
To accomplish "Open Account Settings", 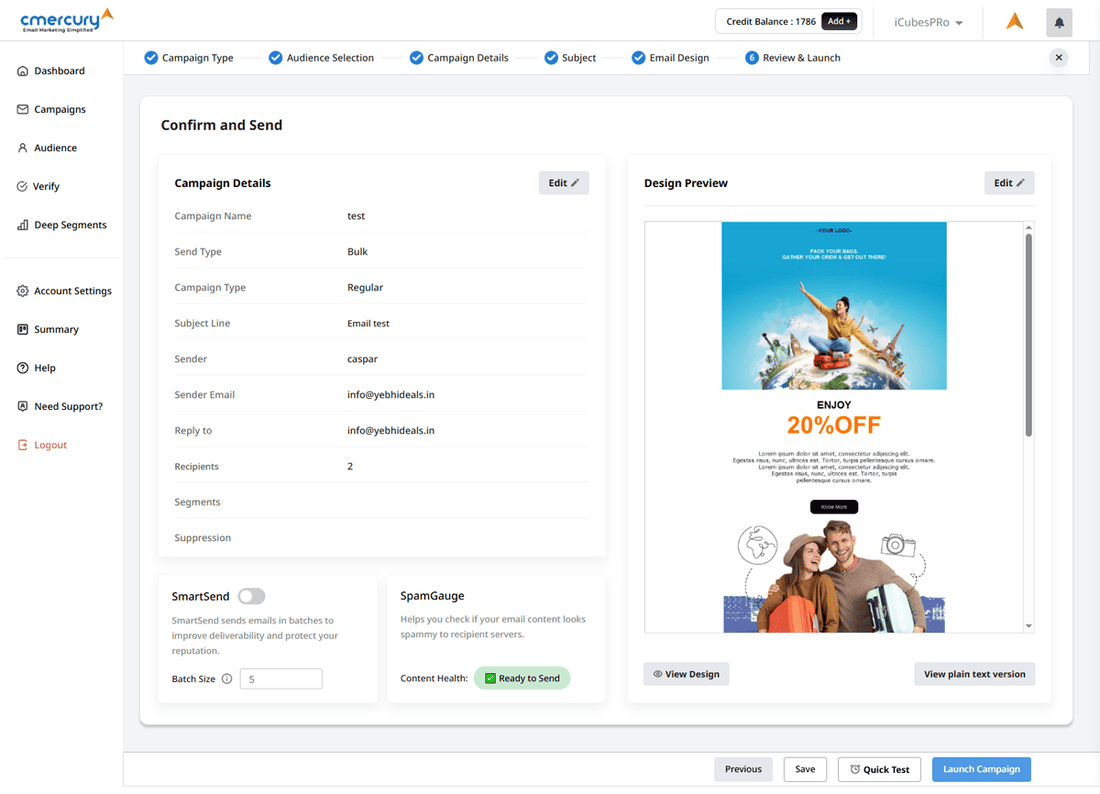I will (x=72, y=291).
